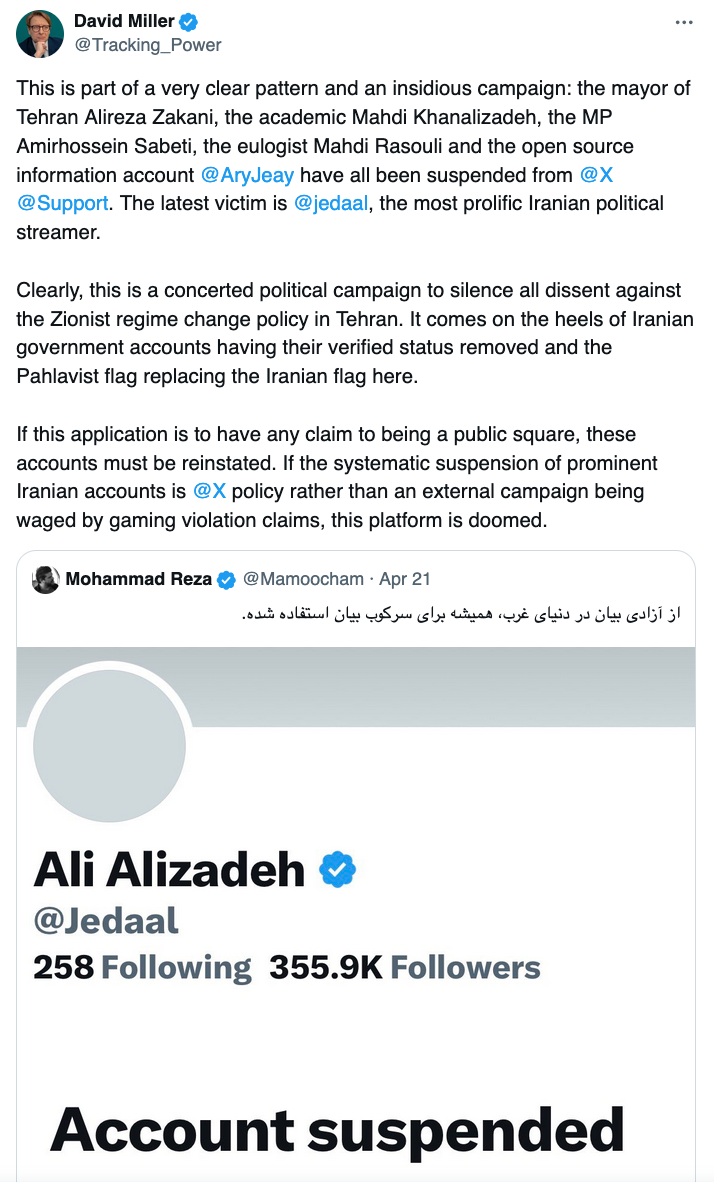Click the empty grey profile picture circle

[x=110, y=746]
